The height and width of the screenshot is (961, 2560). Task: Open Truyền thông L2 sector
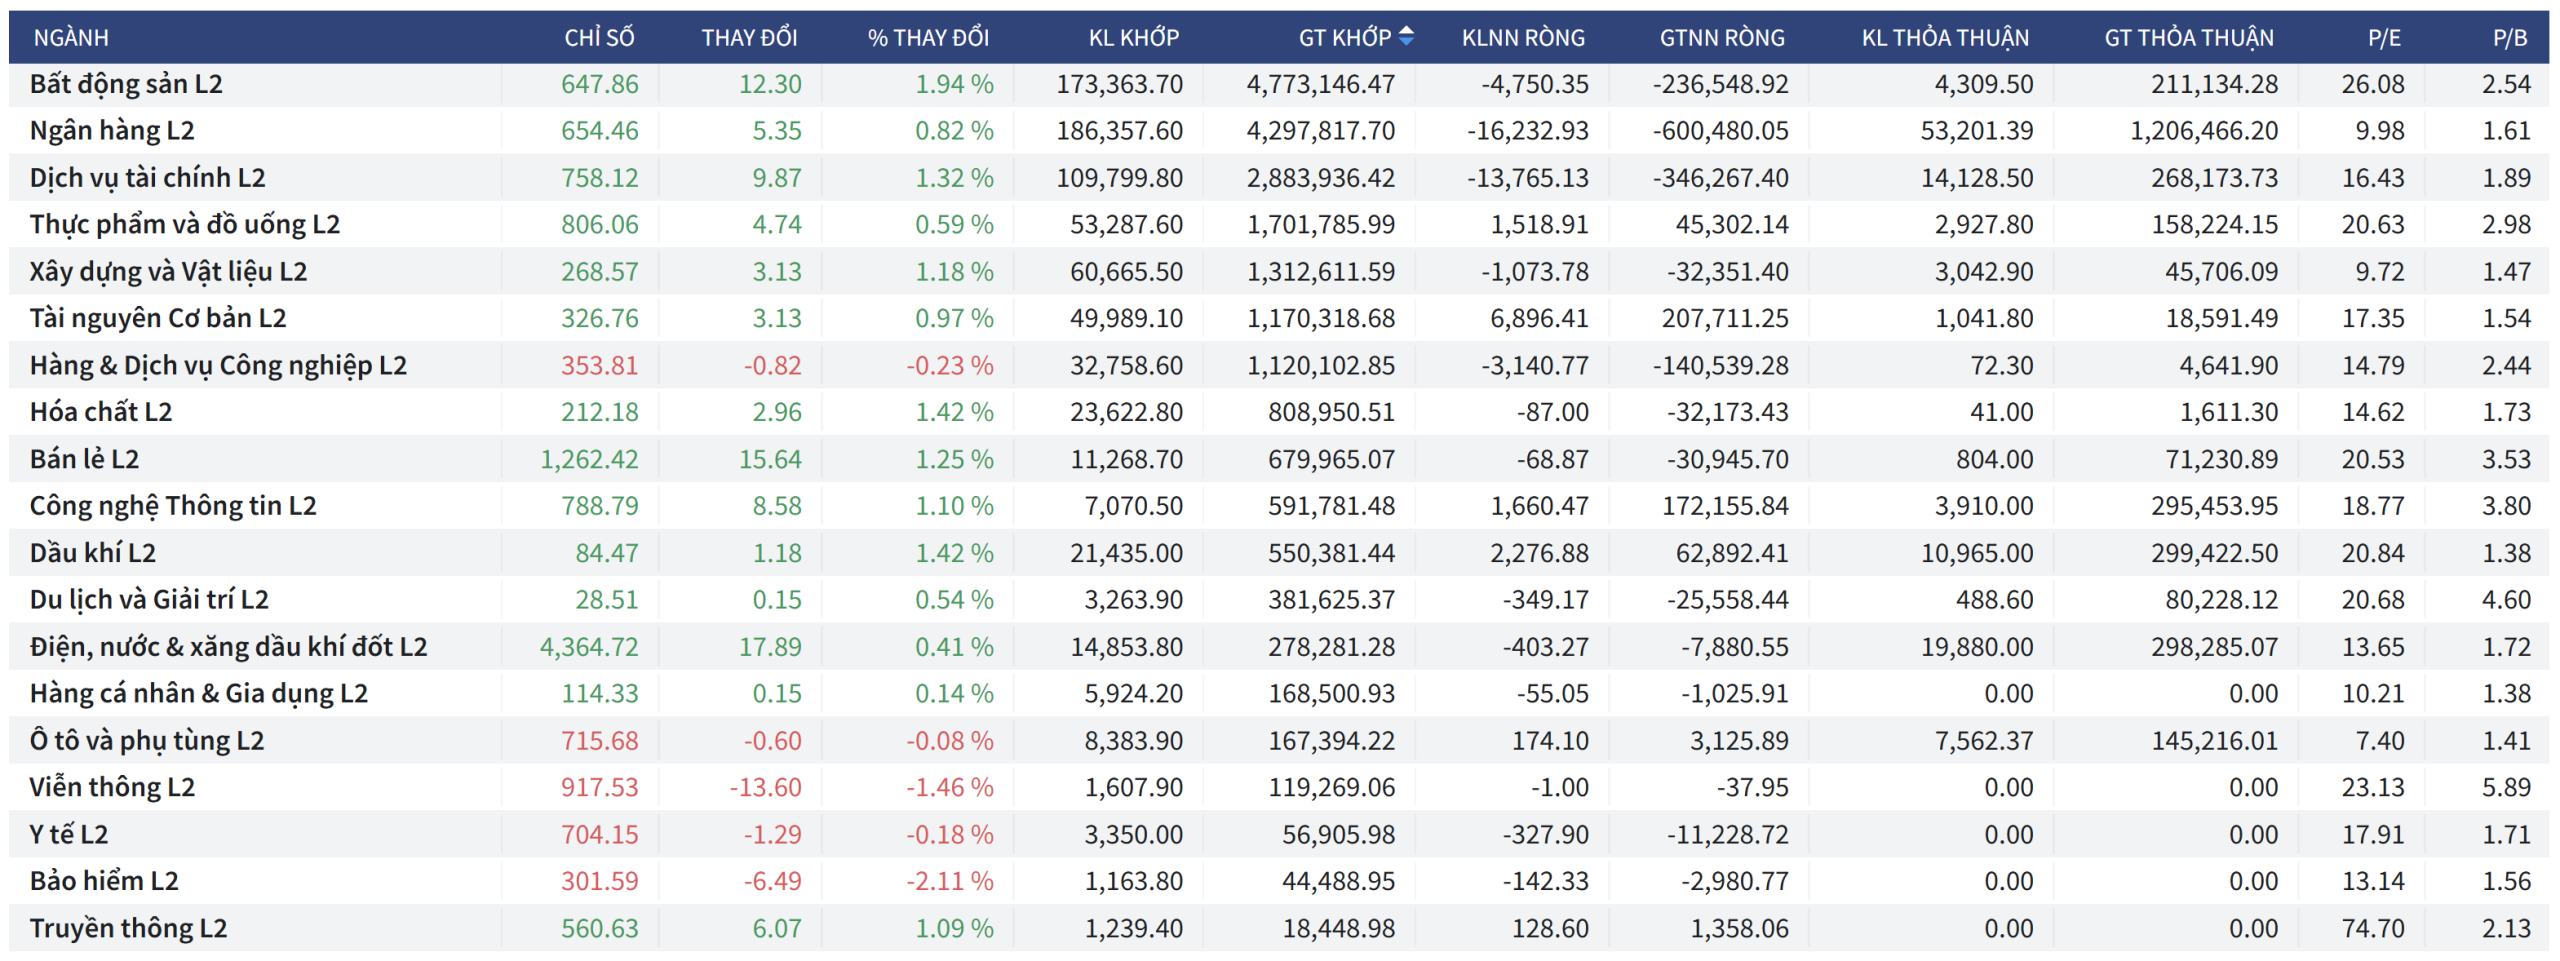click(128, 928)
